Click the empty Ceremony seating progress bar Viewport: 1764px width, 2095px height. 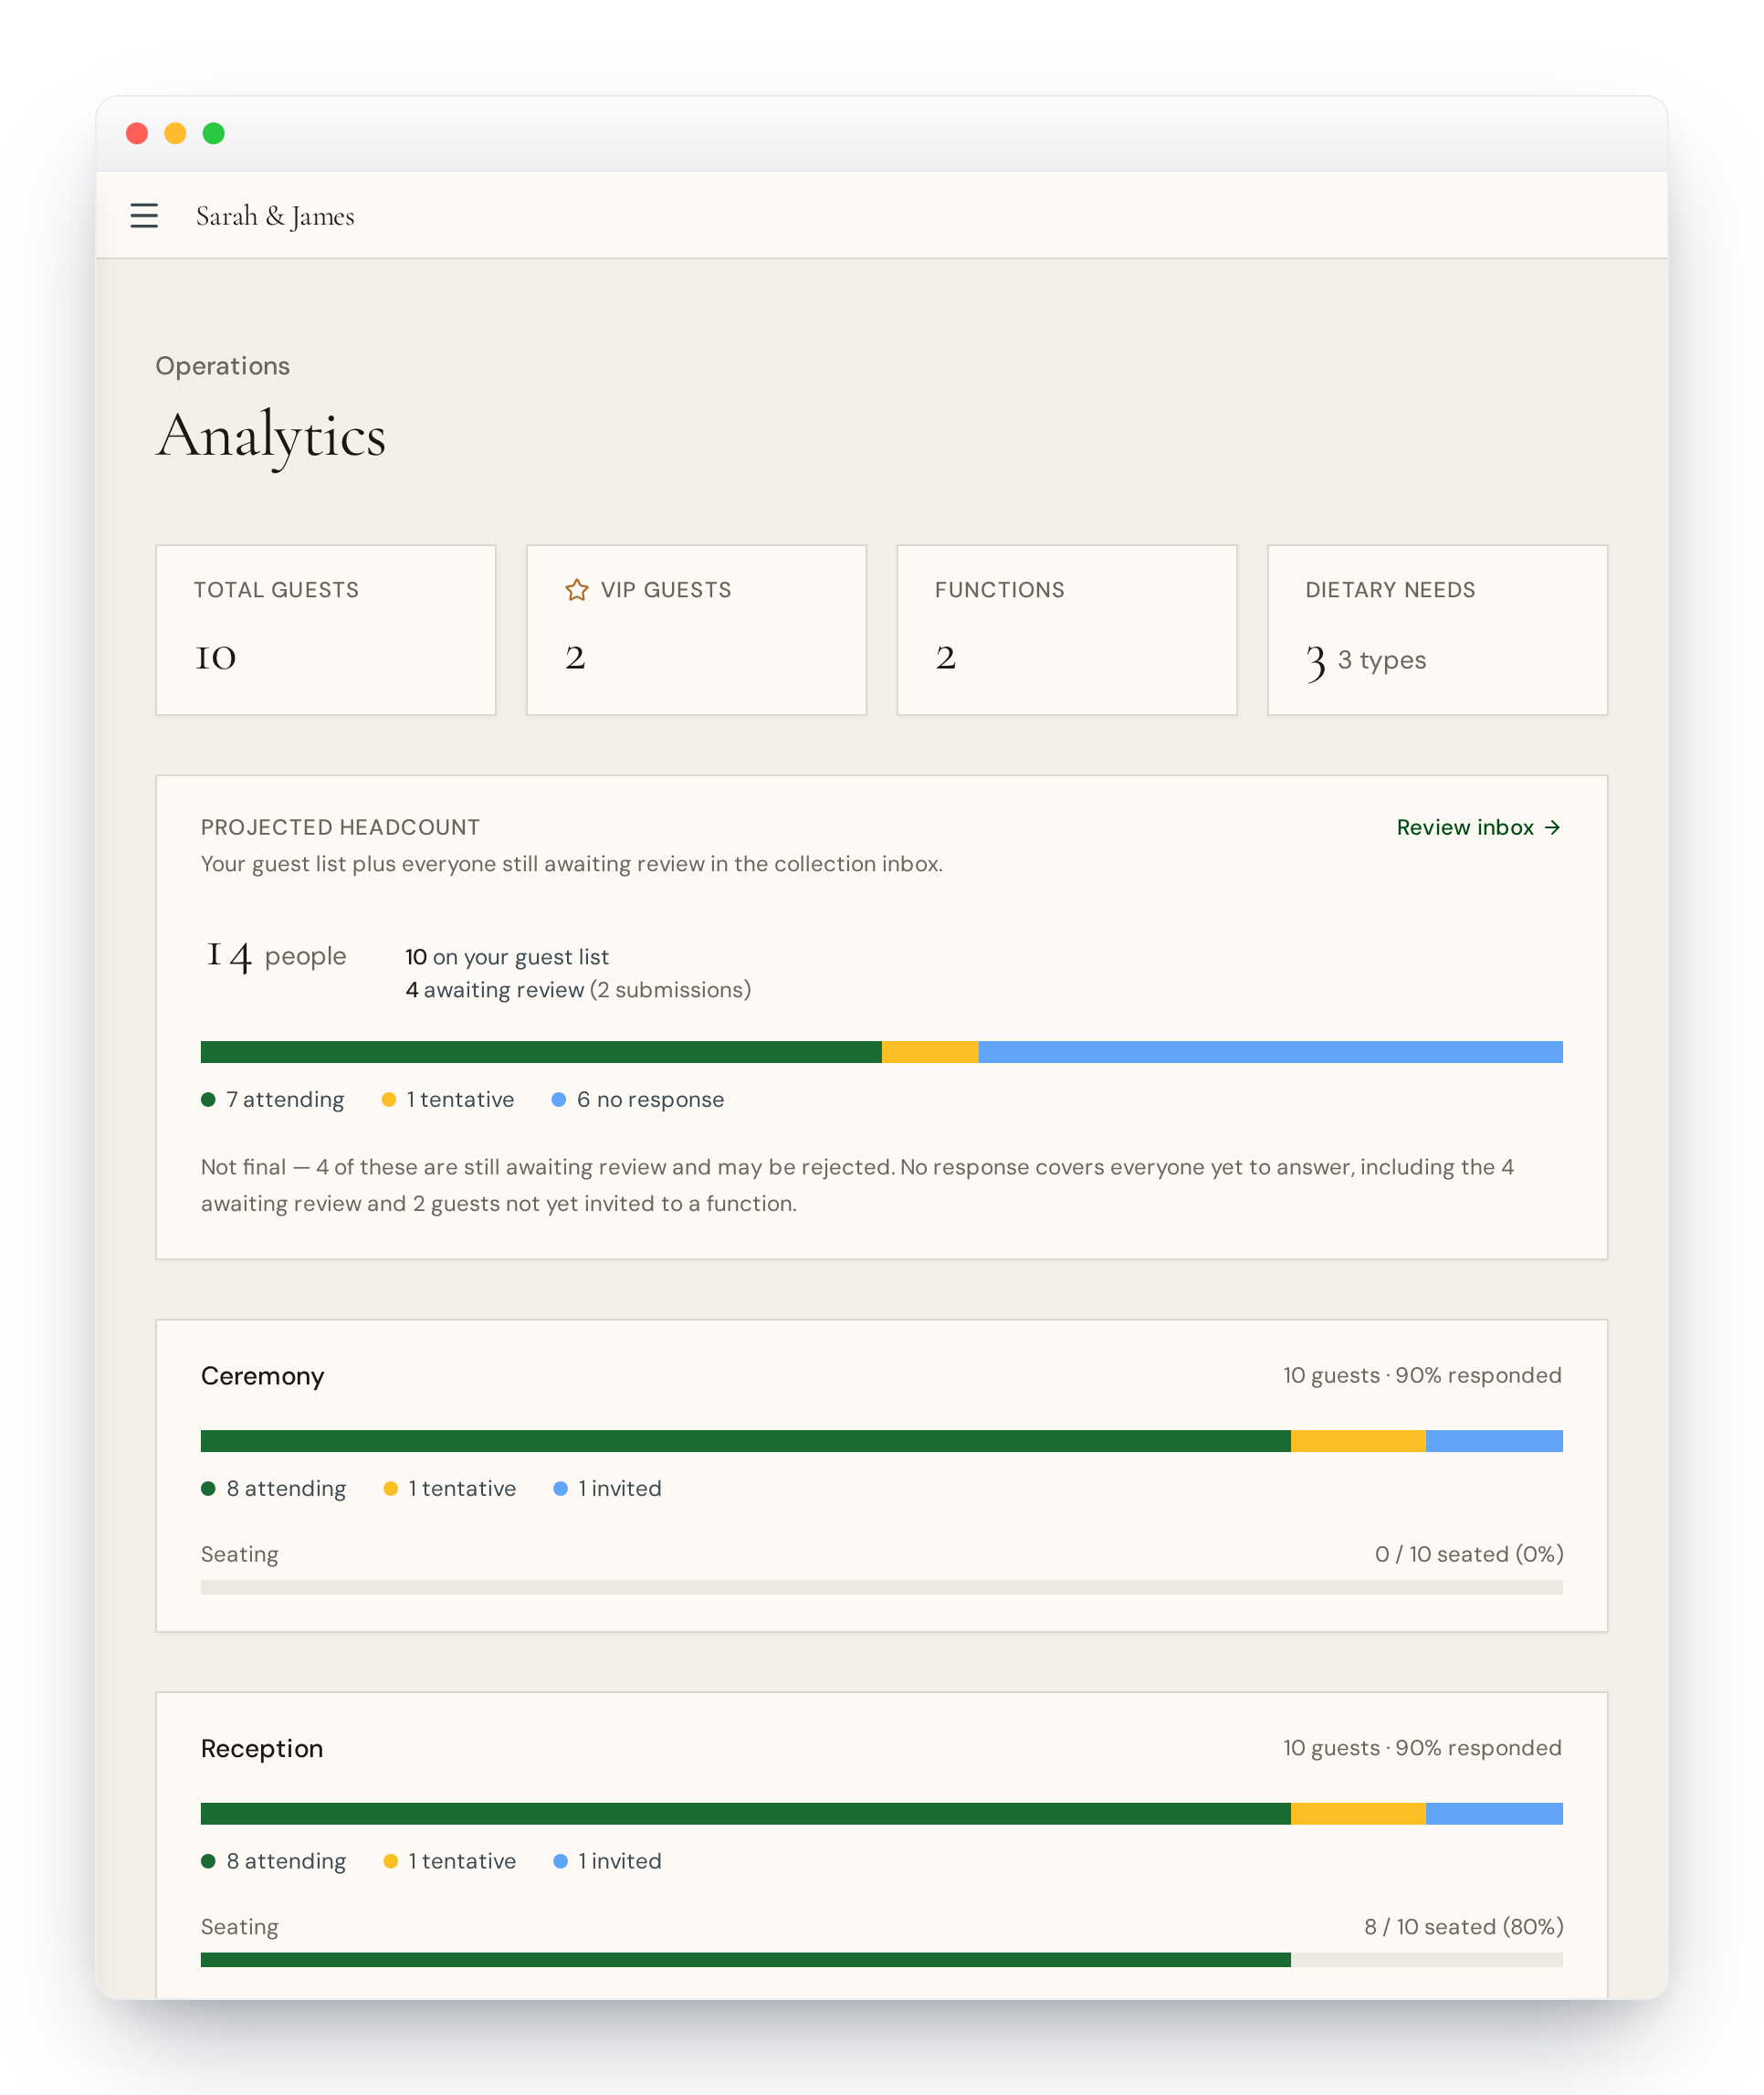click(x=882, y=1587)
